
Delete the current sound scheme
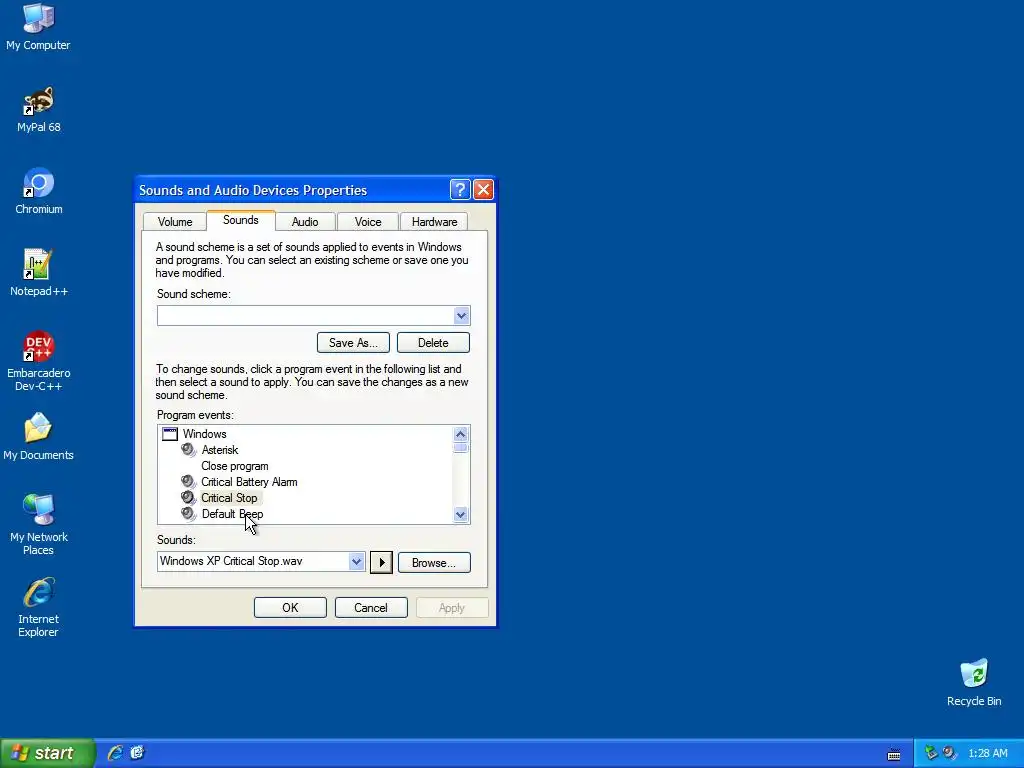pos(433,343)
